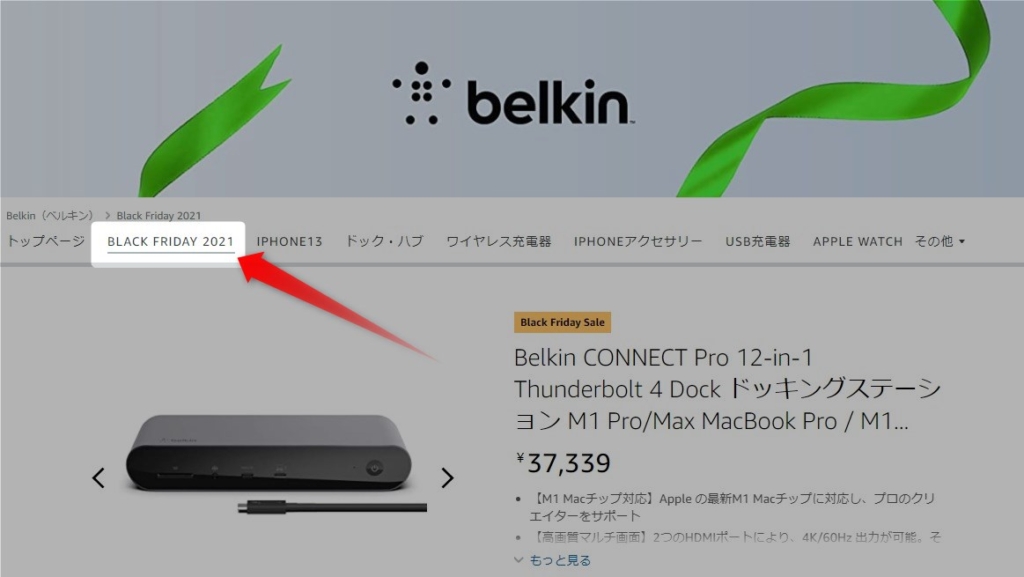Click the chevron beside もっと見る

[x=519, y=560]
